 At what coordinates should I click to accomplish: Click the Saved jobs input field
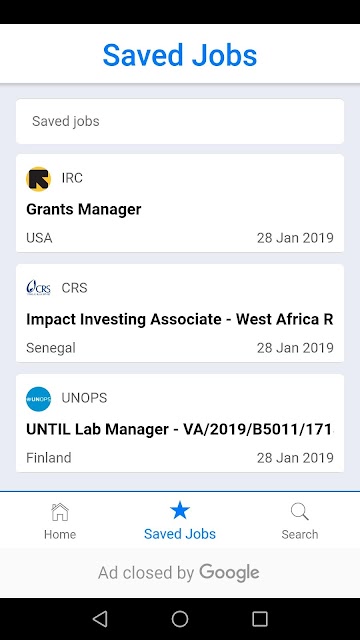click(x=180, y=121)
